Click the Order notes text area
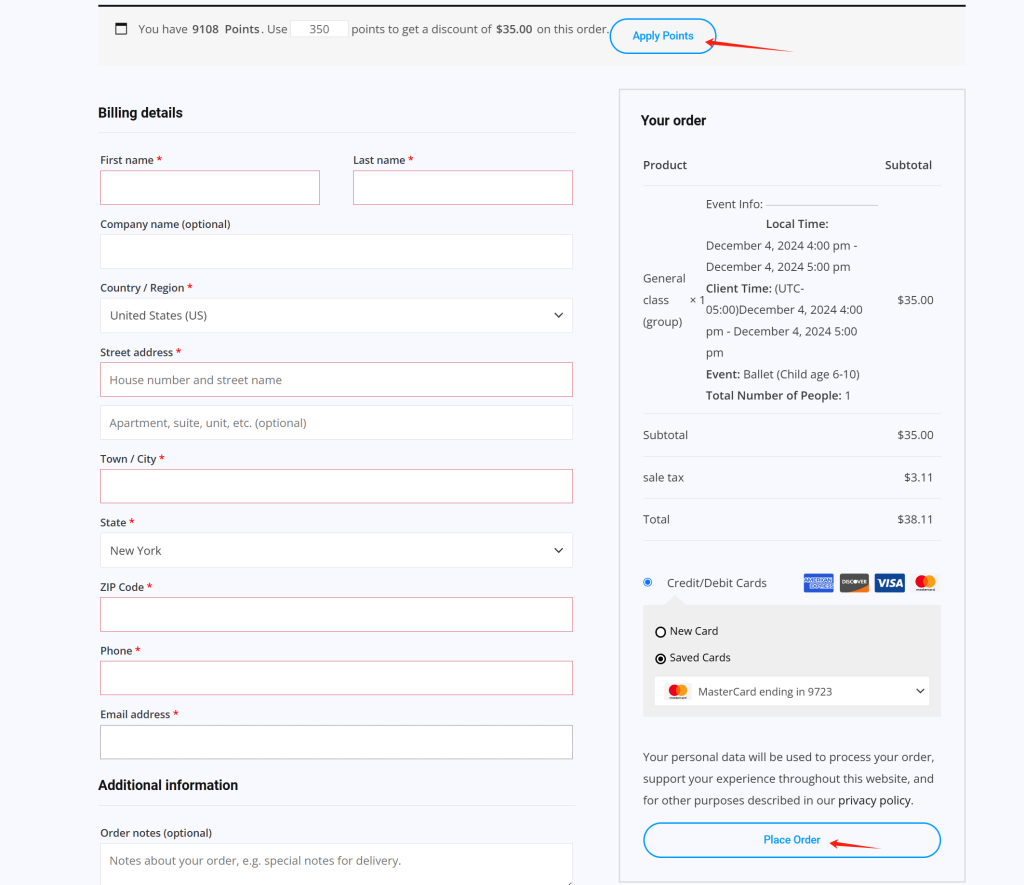The height and width of the screenshot is (885, 1024). click(336, 862)
